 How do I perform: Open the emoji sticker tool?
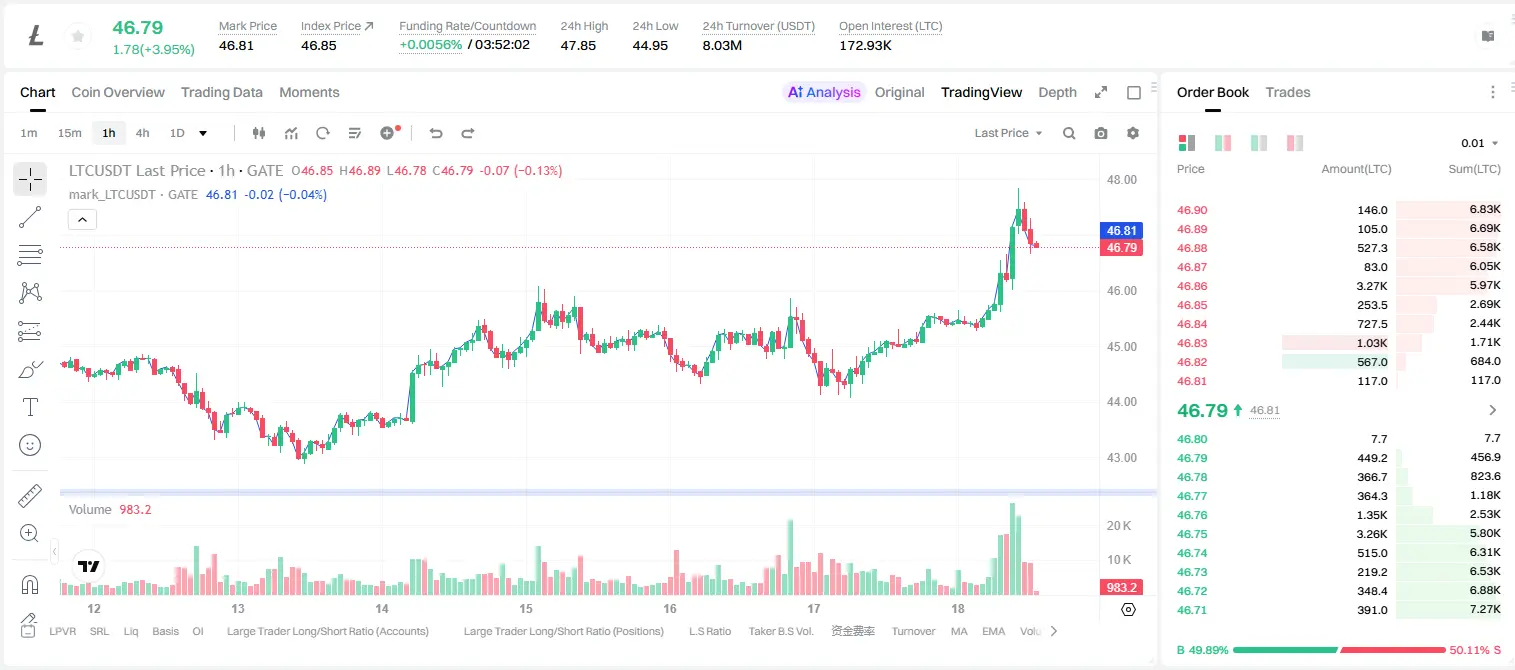30,445
